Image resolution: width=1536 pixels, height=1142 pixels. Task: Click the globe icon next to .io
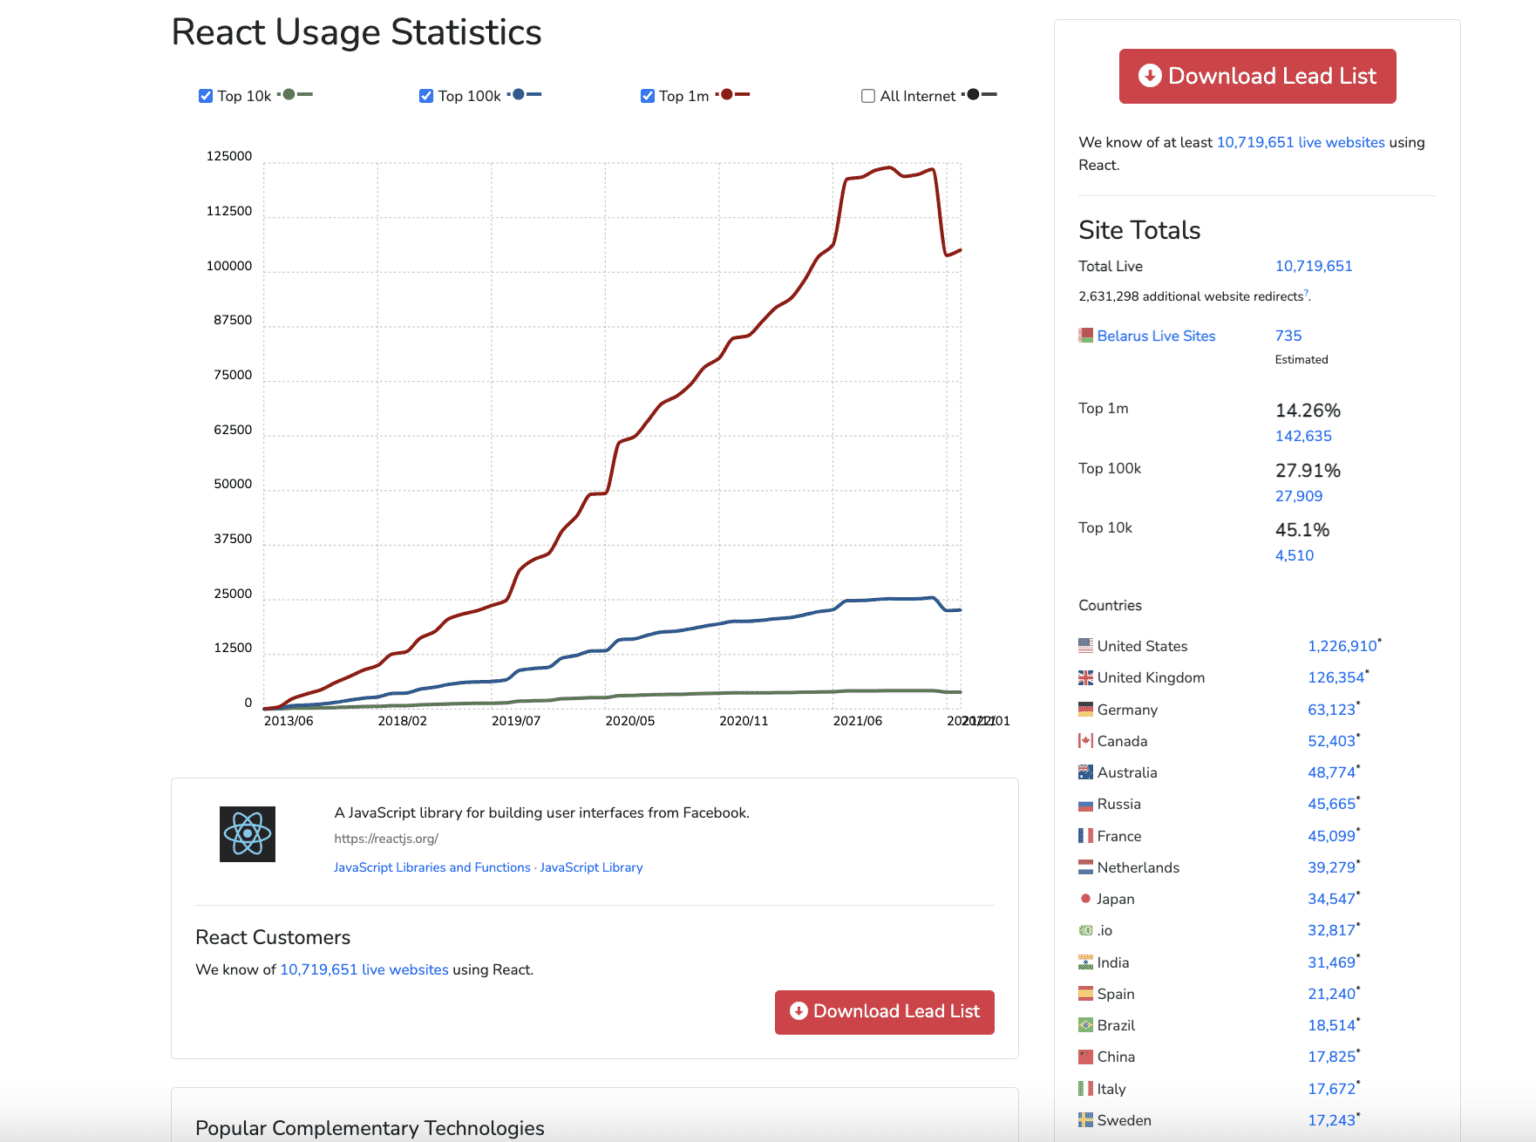click(x=1086, y=930)
